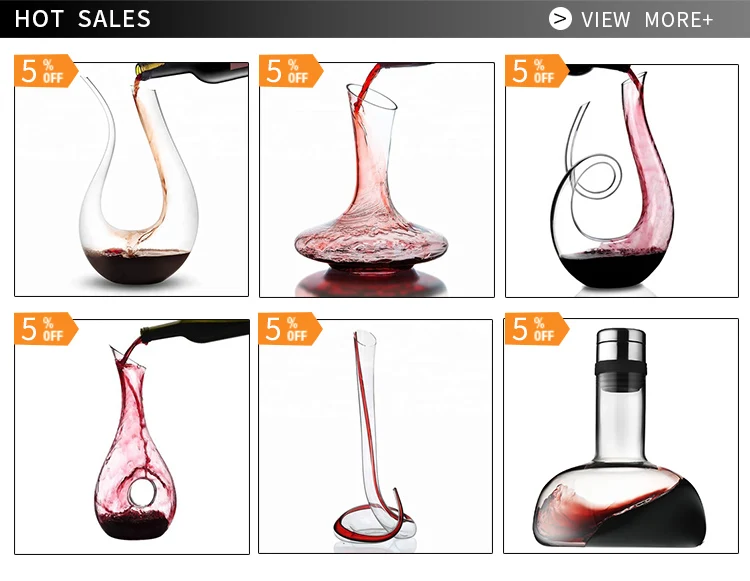
Task: Open the wide-base classic decanter product
Action: [377, 179]
